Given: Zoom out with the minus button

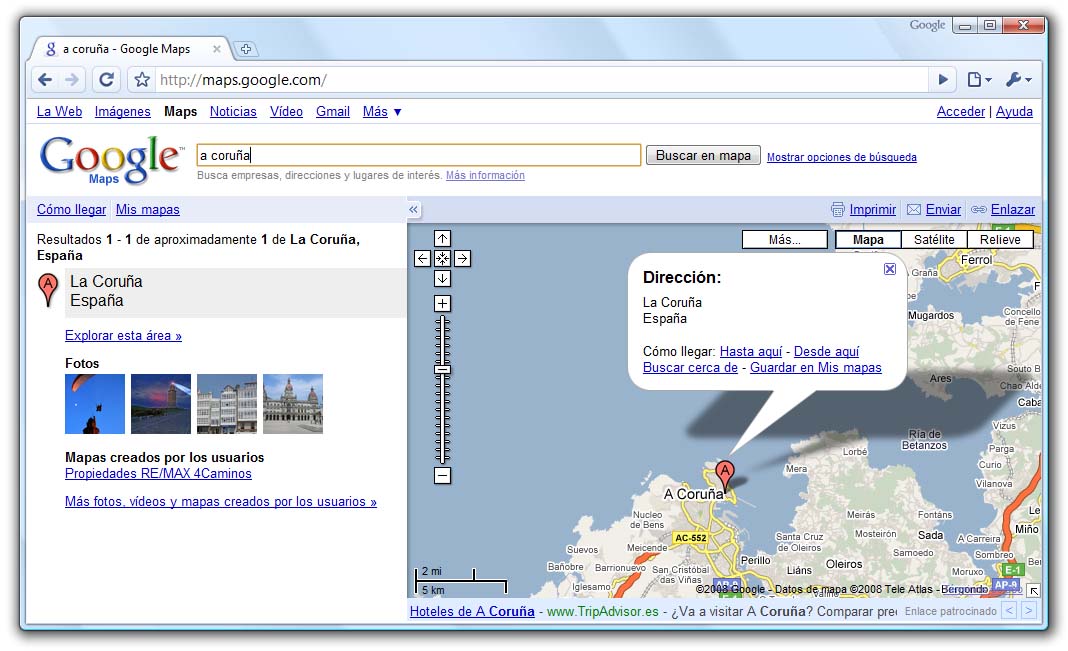Looking at the screenshot, I should point(443,475).
